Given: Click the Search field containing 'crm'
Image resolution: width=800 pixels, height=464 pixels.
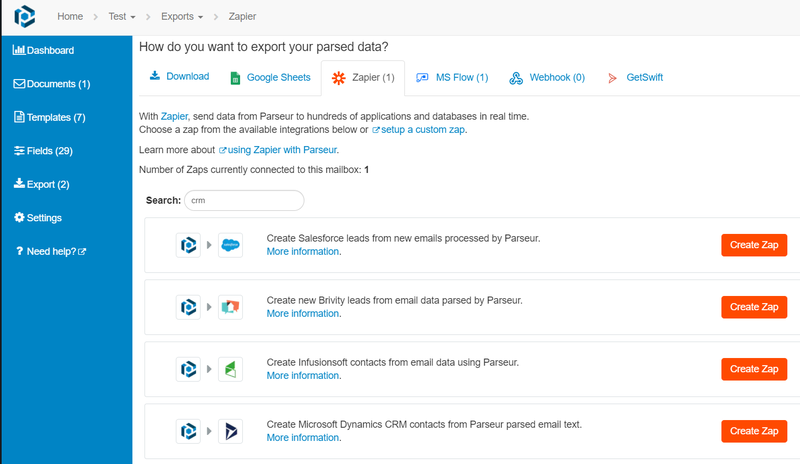Looking at the screenshot, I should [244, 200].
